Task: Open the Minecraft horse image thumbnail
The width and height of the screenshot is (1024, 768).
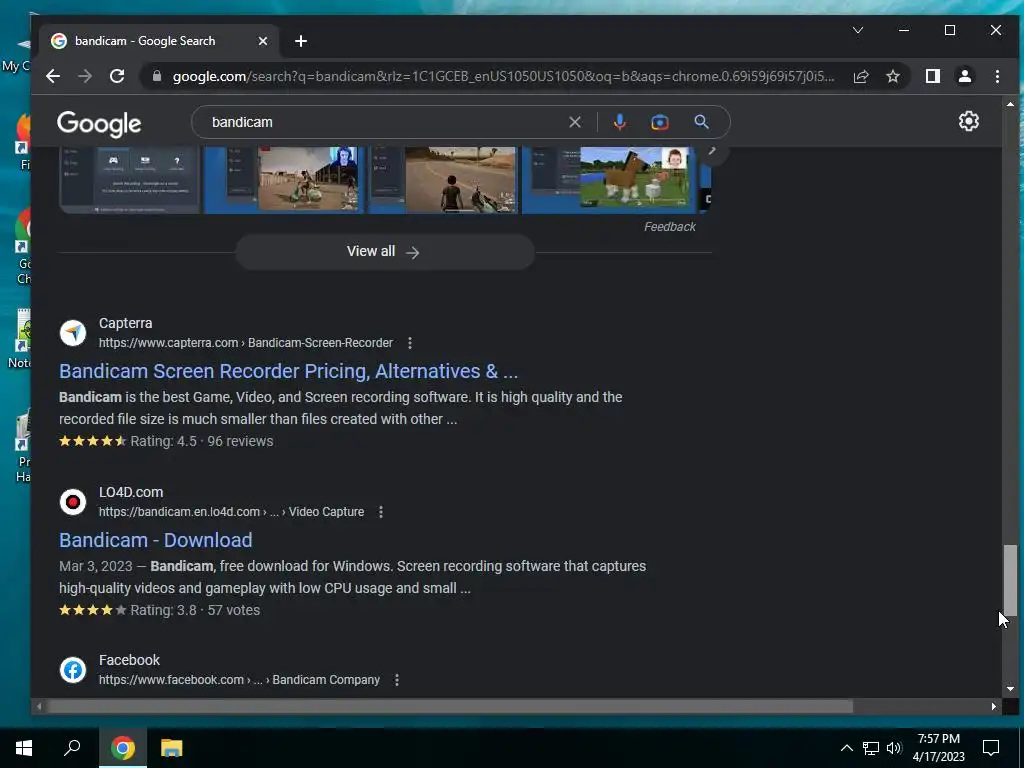Action: coord(610,180)
